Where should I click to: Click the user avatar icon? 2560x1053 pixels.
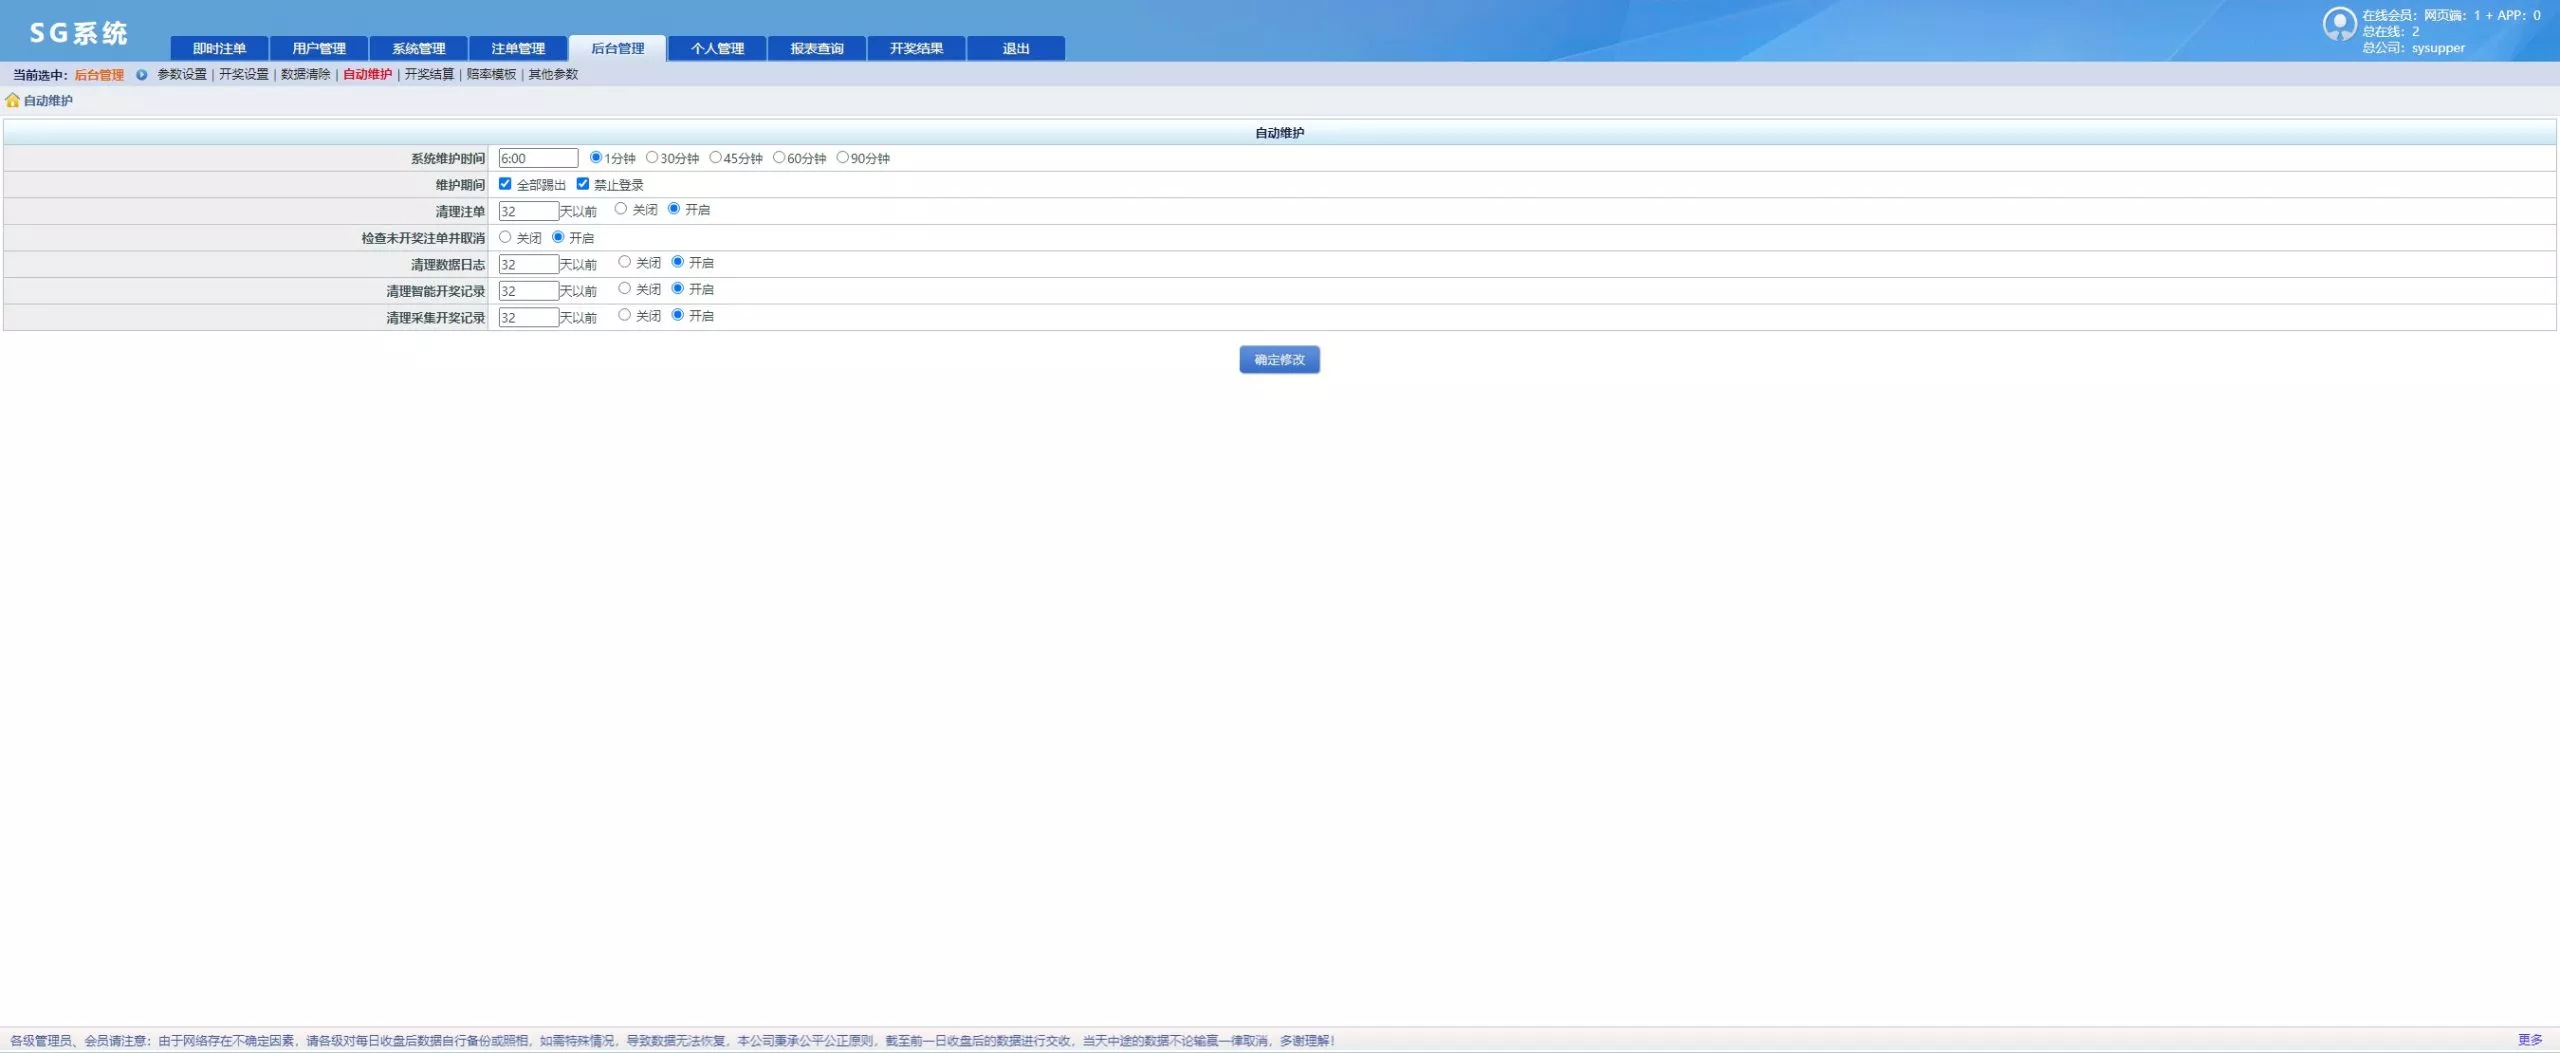point(2338,24)
